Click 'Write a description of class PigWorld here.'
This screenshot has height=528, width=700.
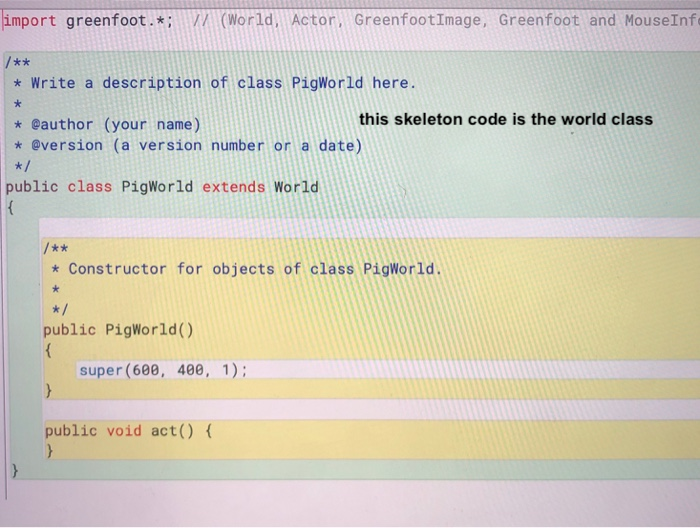[x=223, y=83]
